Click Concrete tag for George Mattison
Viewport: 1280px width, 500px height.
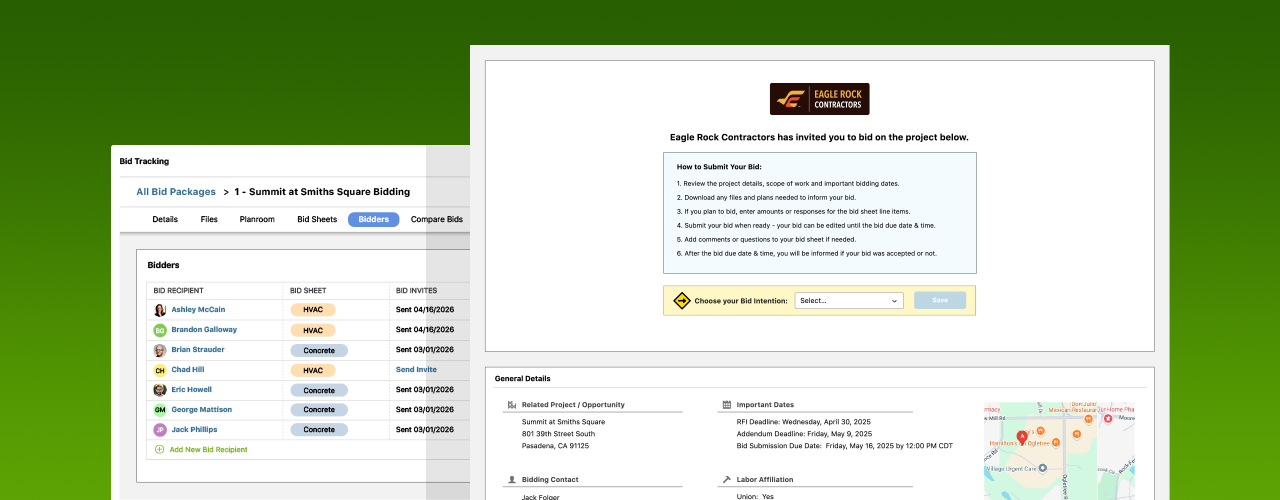319,410
